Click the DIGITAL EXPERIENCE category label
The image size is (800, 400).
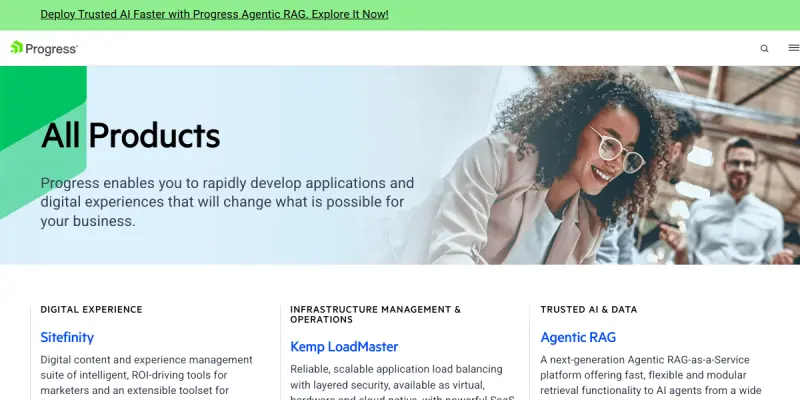pyautogui.click(x=91, y=309)
